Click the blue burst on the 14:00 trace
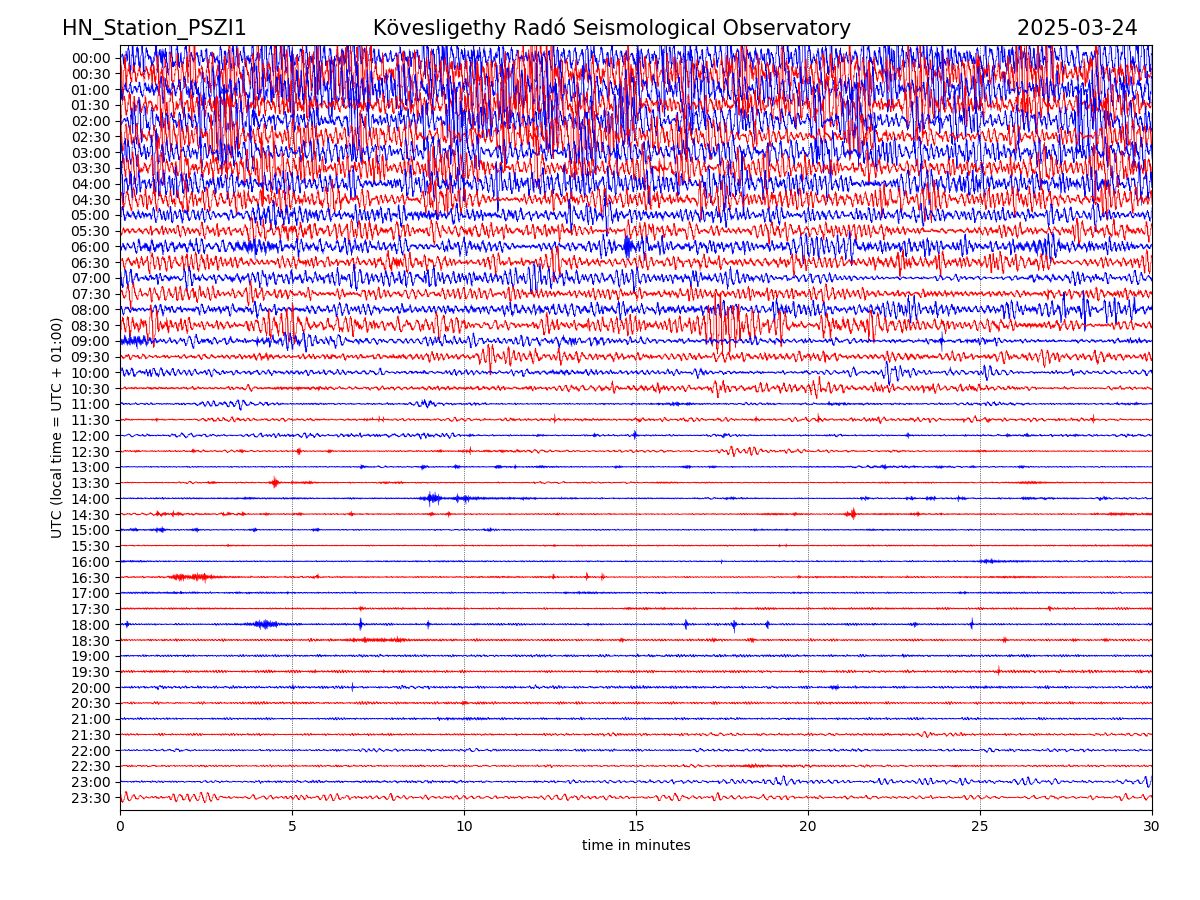 click(x=433, y=498)
